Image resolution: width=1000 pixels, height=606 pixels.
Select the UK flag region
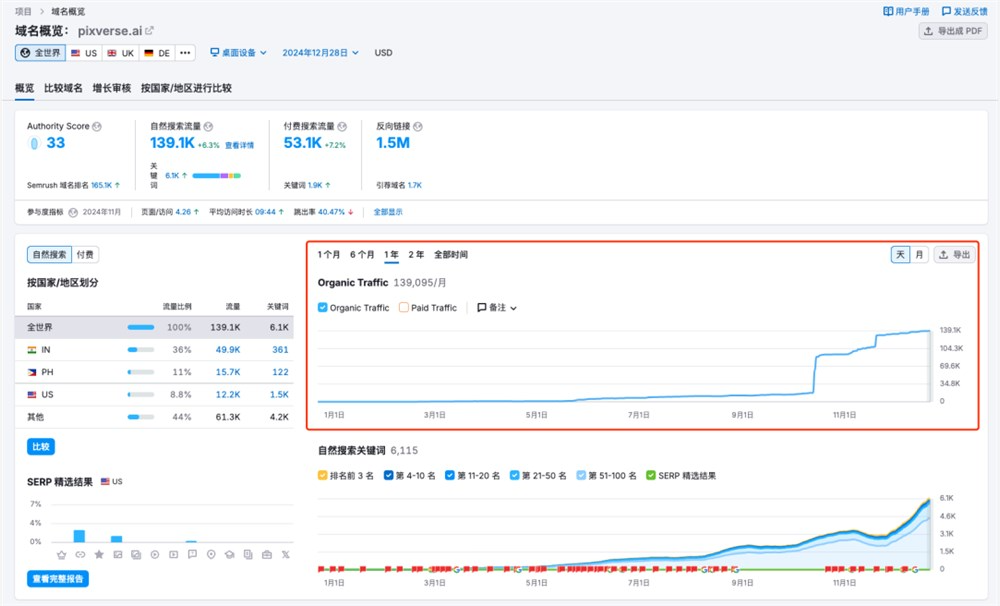tap(121, 53)
